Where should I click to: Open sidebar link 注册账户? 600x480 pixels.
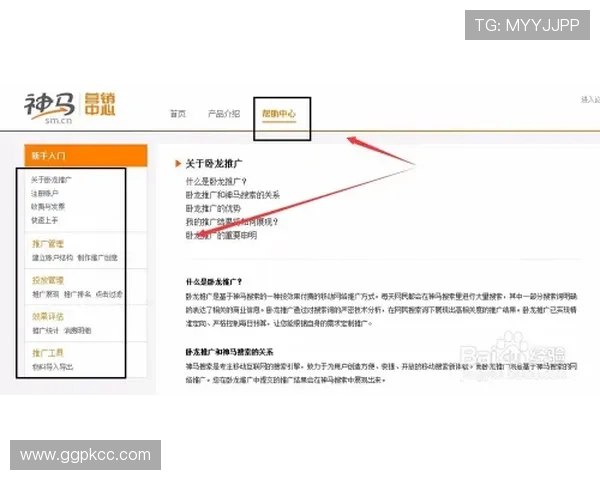tap(45, 193)
